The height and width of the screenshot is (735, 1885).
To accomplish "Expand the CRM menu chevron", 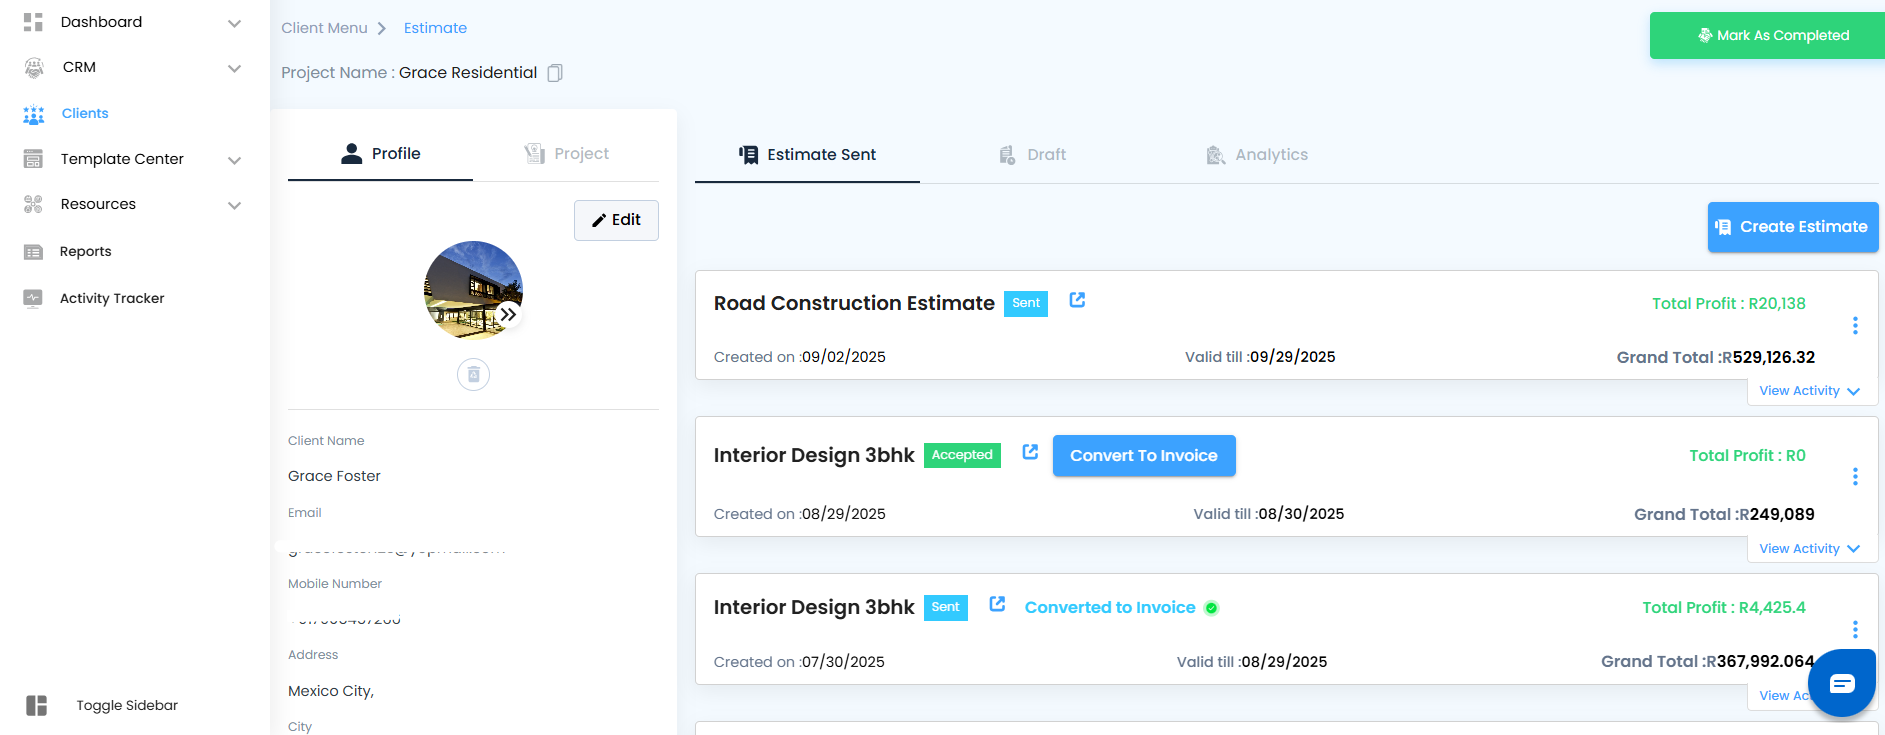I will pyautogui.click(x=234, y=68).
